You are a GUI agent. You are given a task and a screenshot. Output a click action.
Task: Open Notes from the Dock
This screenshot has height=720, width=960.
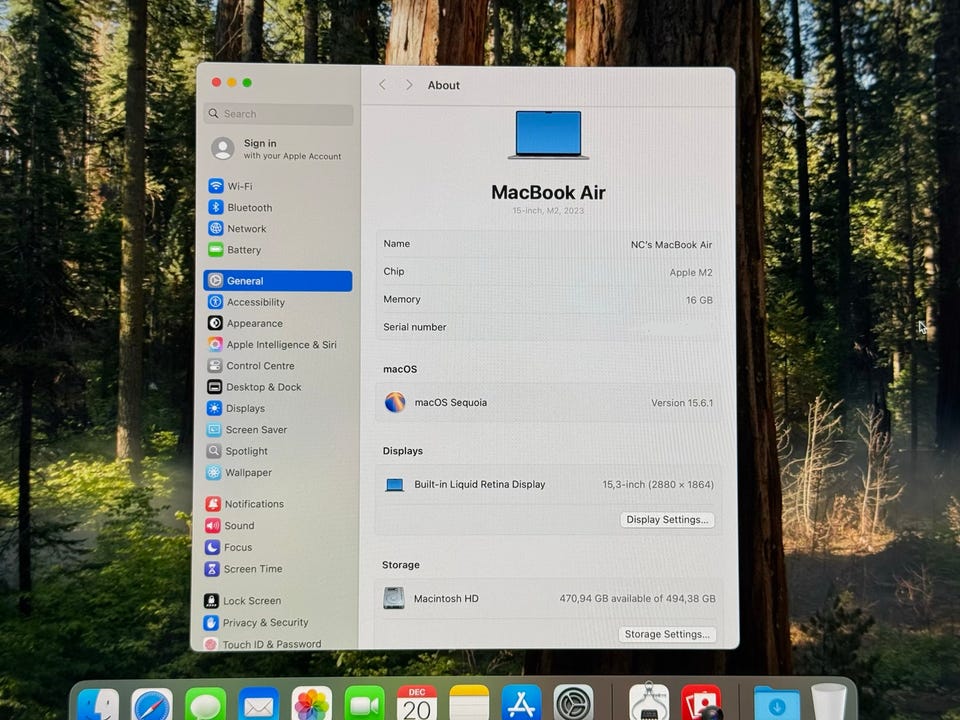point(470,704)
